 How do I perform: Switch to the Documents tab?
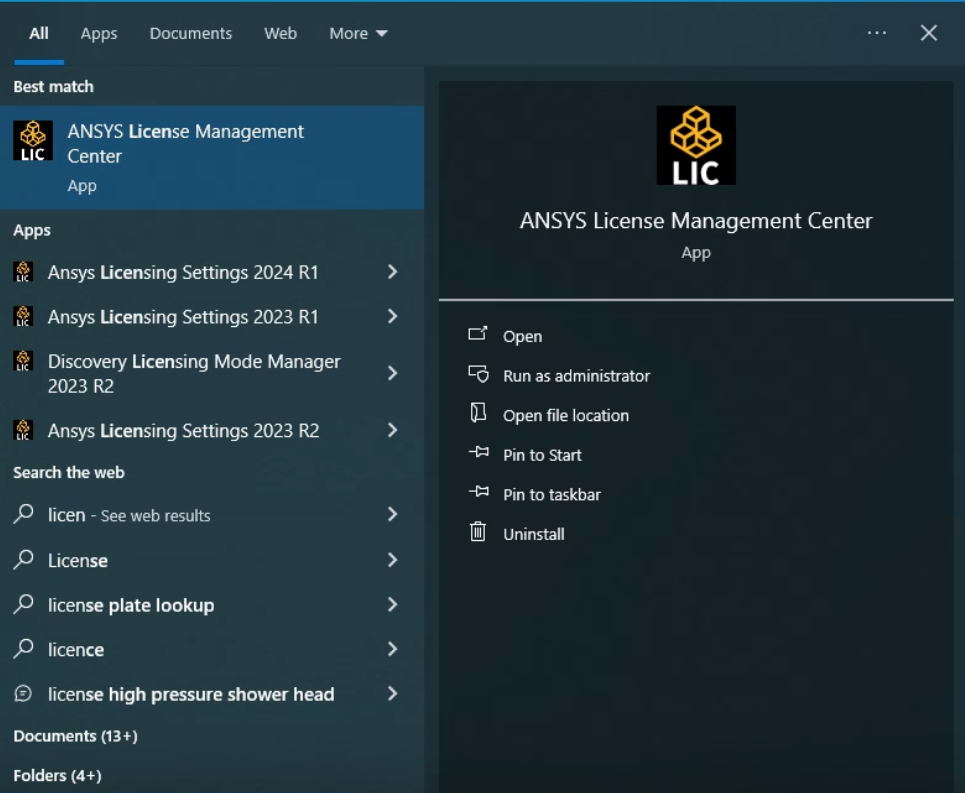point(191,33)
